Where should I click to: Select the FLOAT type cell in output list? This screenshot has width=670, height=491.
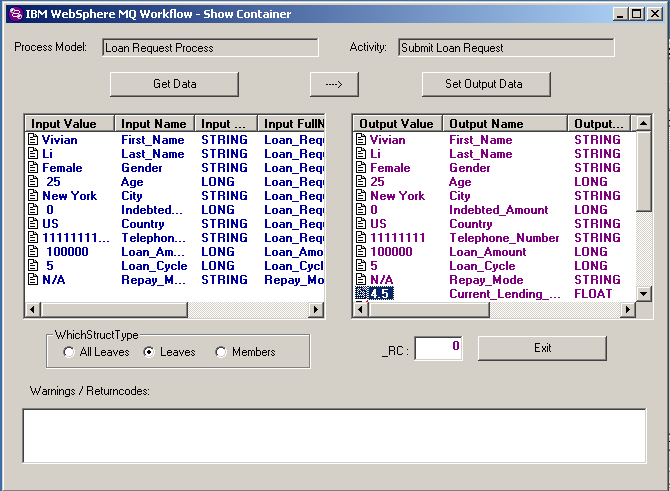coord(593,294)
